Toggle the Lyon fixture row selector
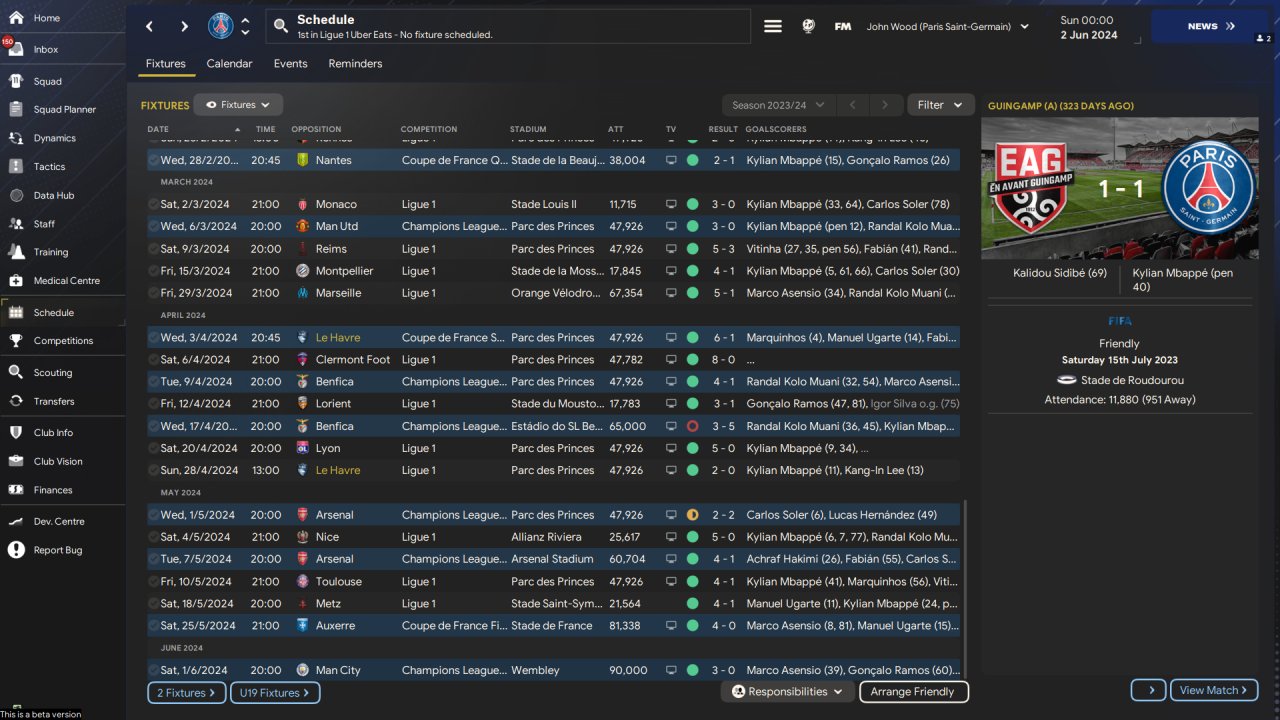This screenshot has width=1280, height=720. [154, 448]
